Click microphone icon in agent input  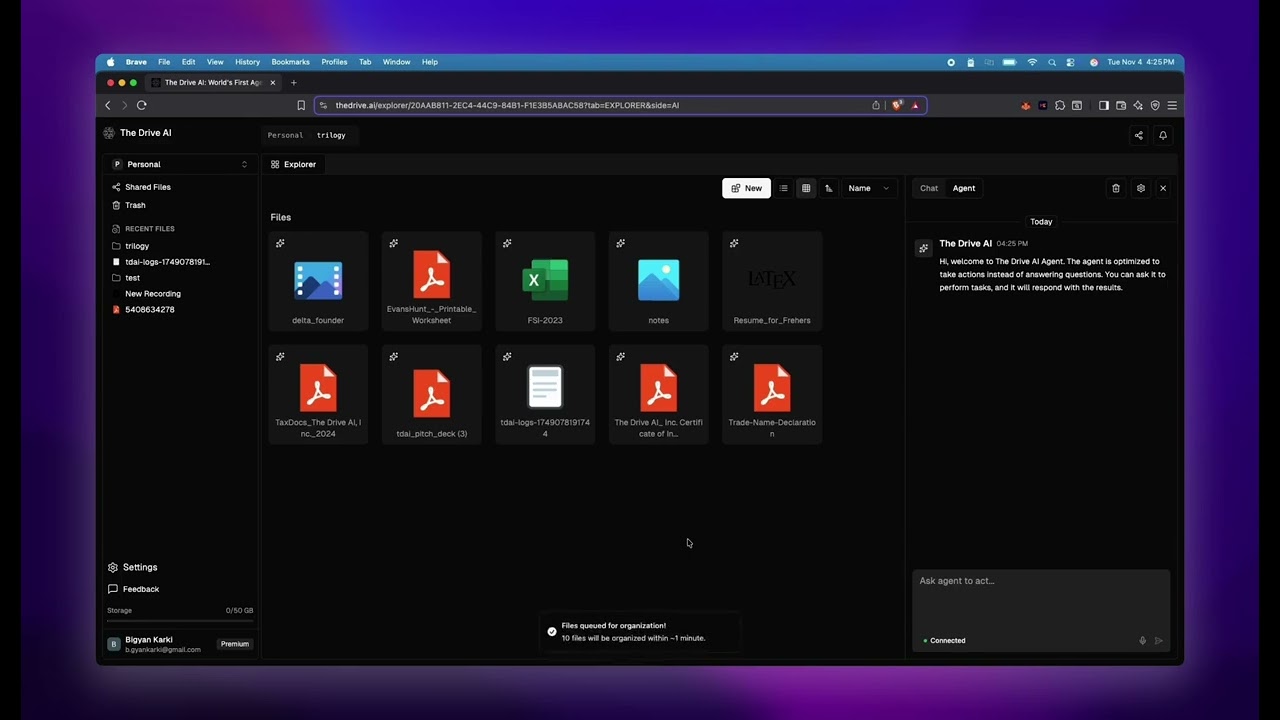pyautogui.click(x=1143, y=641)
